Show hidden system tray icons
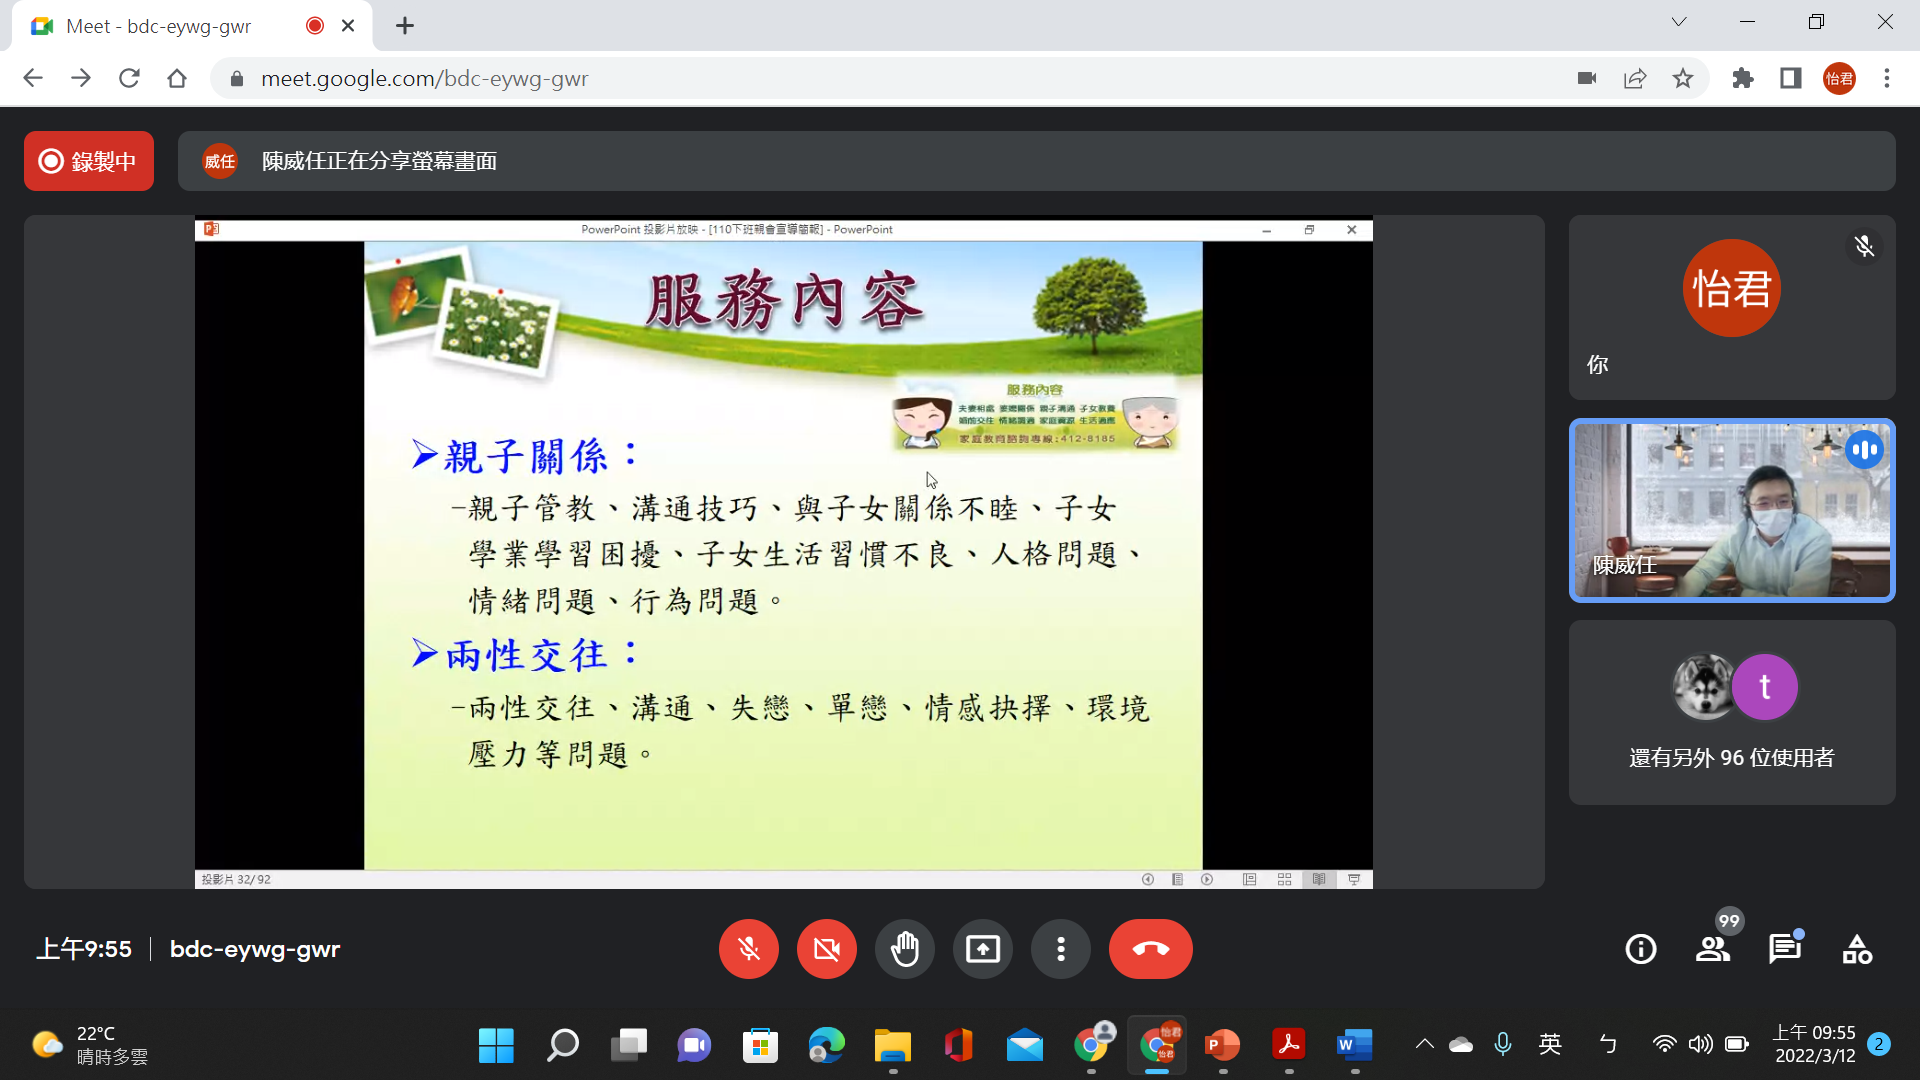The width and height of the screenshot is (1920, 1080). (1424, 1045)
